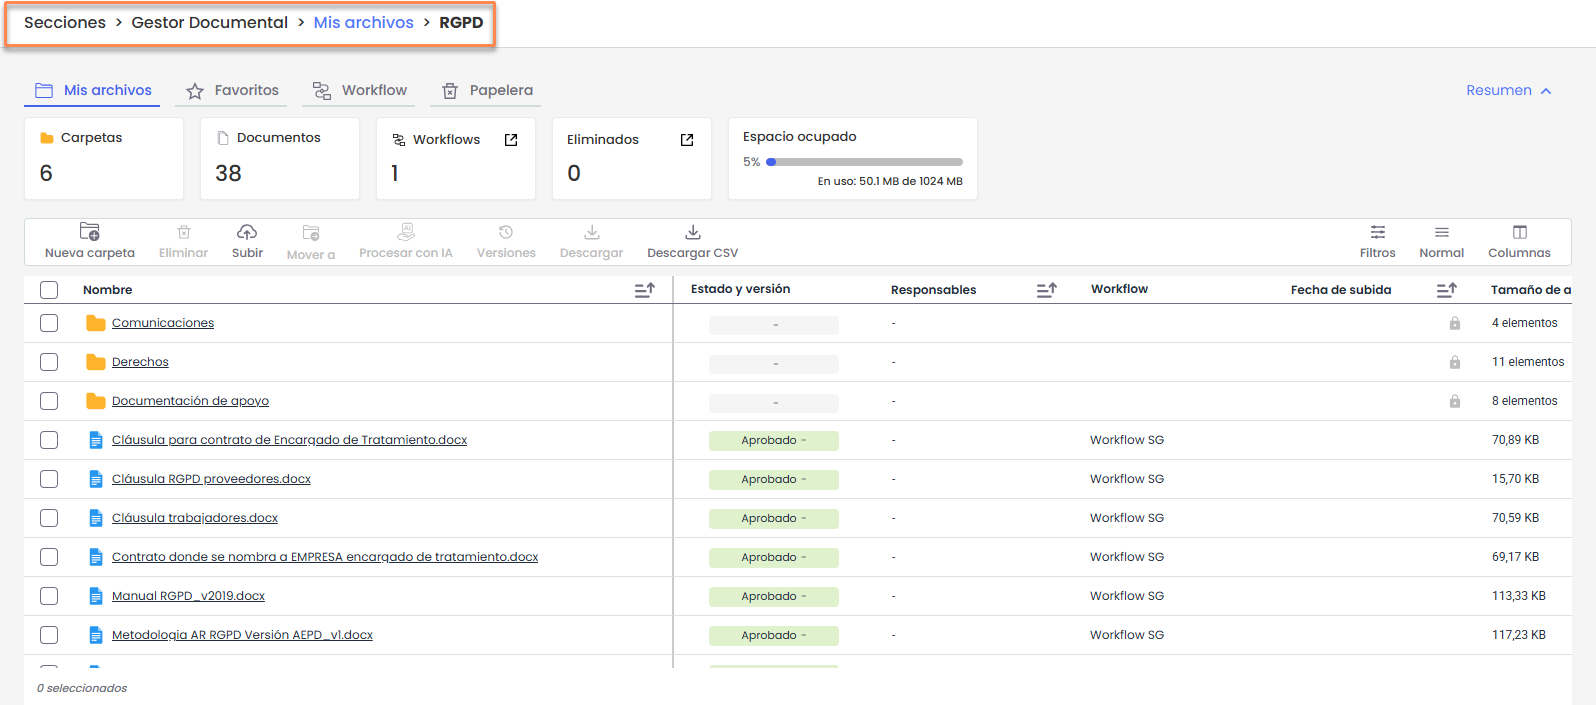Change row density with Normal icon

(x=1441, y=232)
